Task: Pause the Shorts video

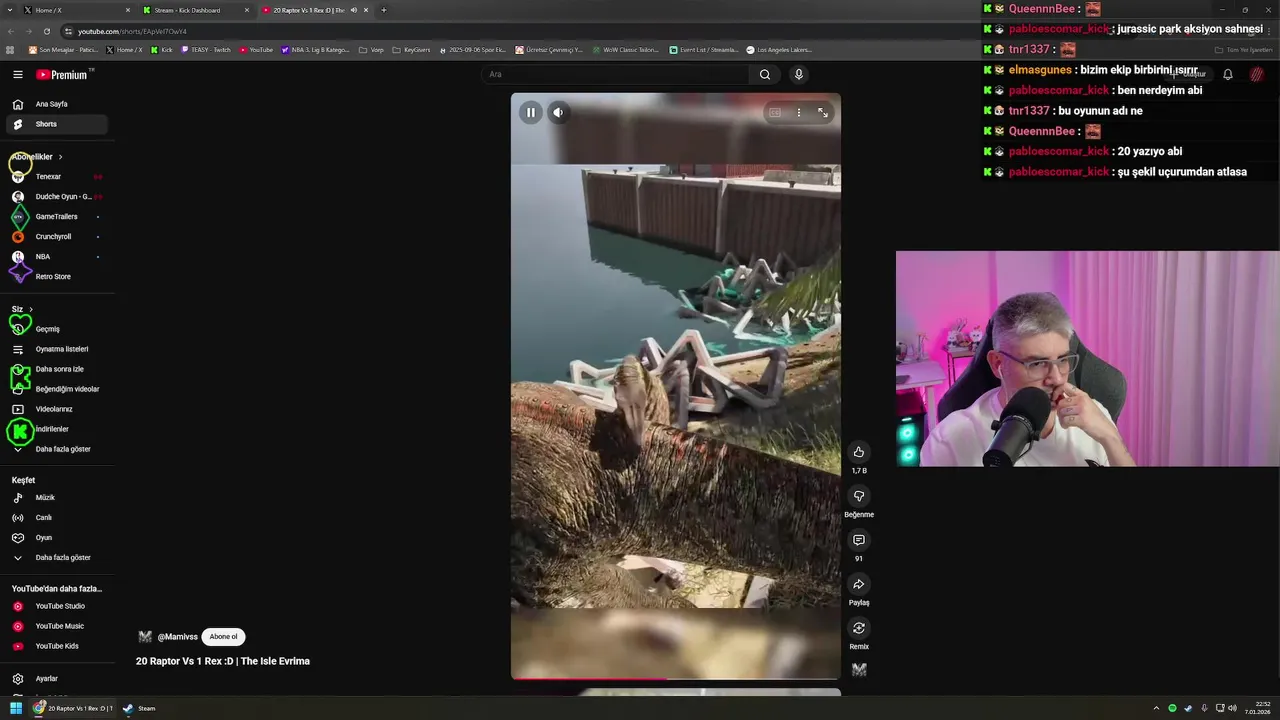Action: tap(531, 113)
